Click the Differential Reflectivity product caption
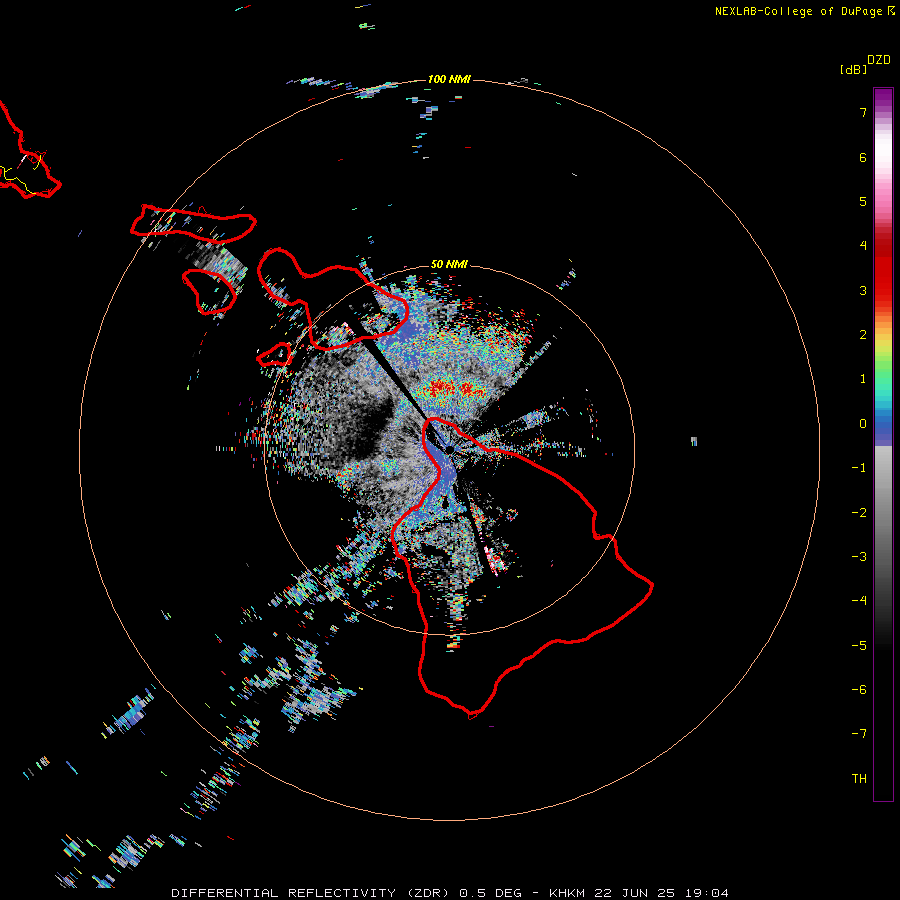The height and width of the screenshot is (900, 900). click(450, 893)
